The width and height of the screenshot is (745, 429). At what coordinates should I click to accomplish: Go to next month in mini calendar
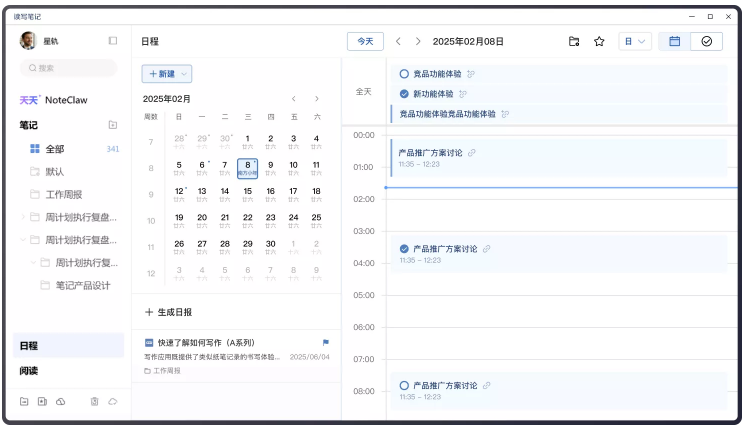pyautogui.click(x=316, y=99)
